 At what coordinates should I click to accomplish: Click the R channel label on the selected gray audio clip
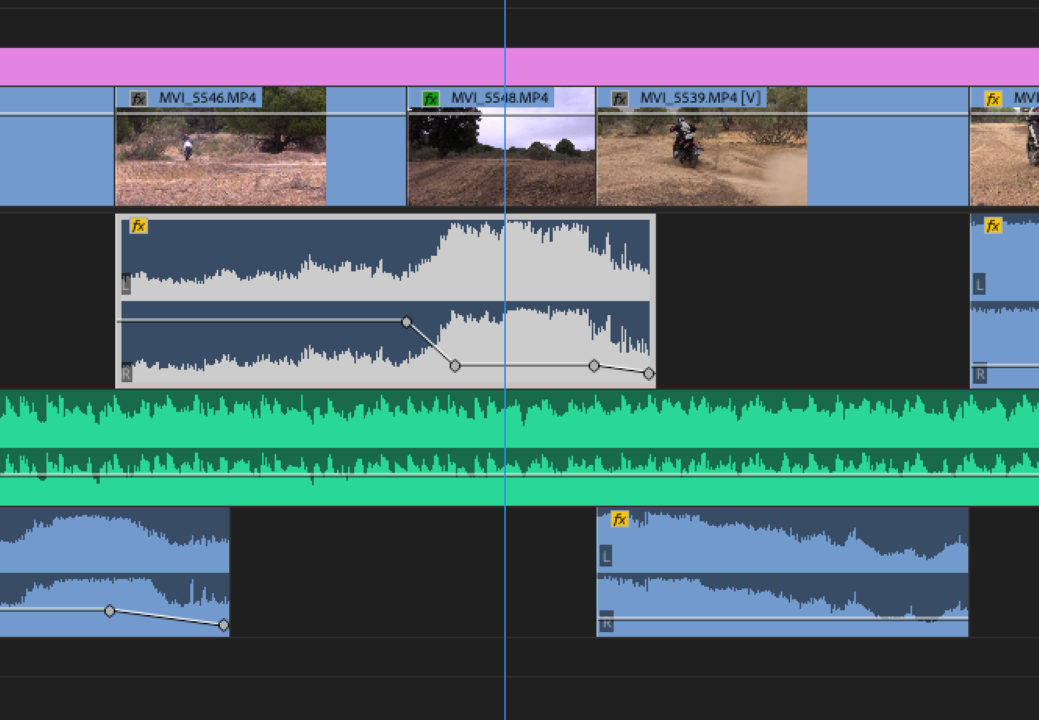[x=126, y=373]
